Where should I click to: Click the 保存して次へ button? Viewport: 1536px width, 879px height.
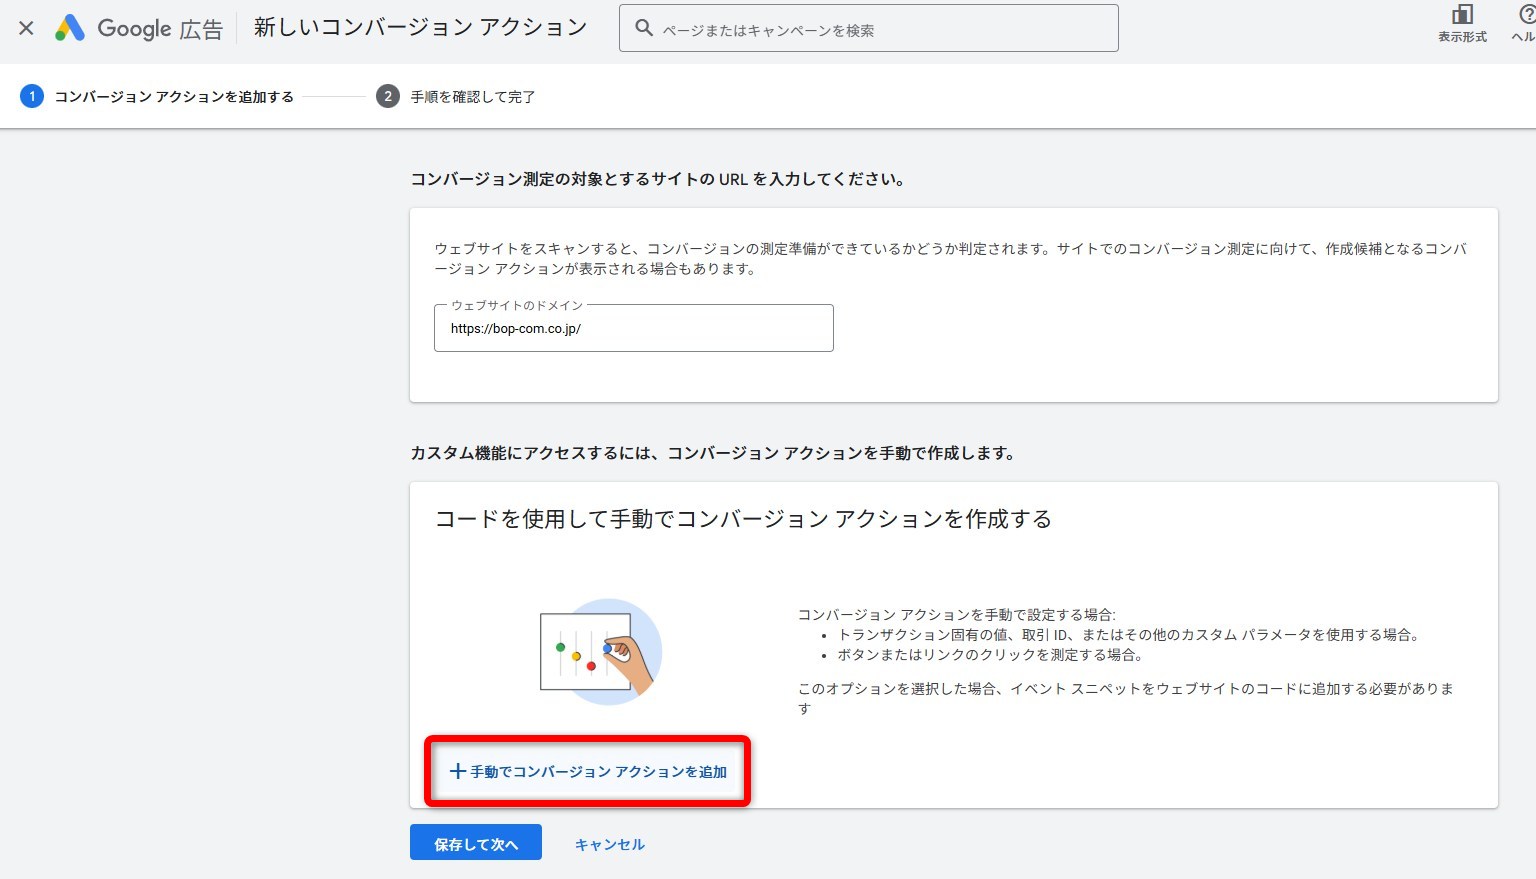click(x=476, y=843)
